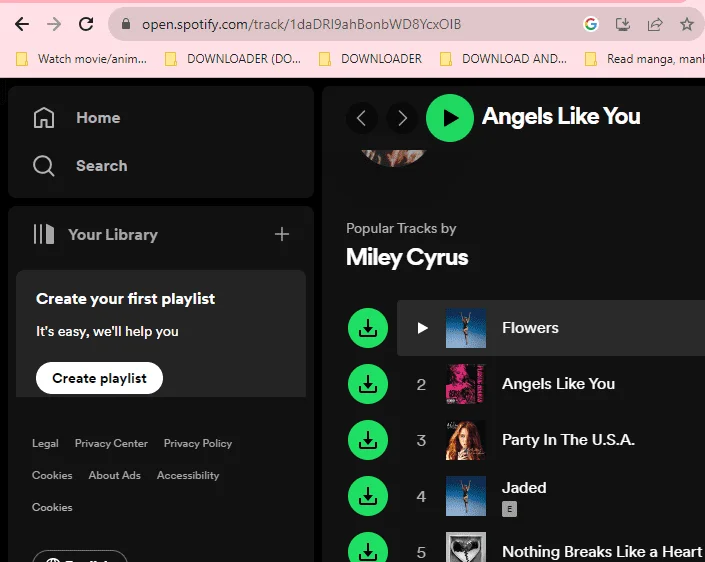This screenshot has width=705, height=562.
Task: Open DOWNLOADER (DO... bookmark folder
Action: (x=233, y=59)
